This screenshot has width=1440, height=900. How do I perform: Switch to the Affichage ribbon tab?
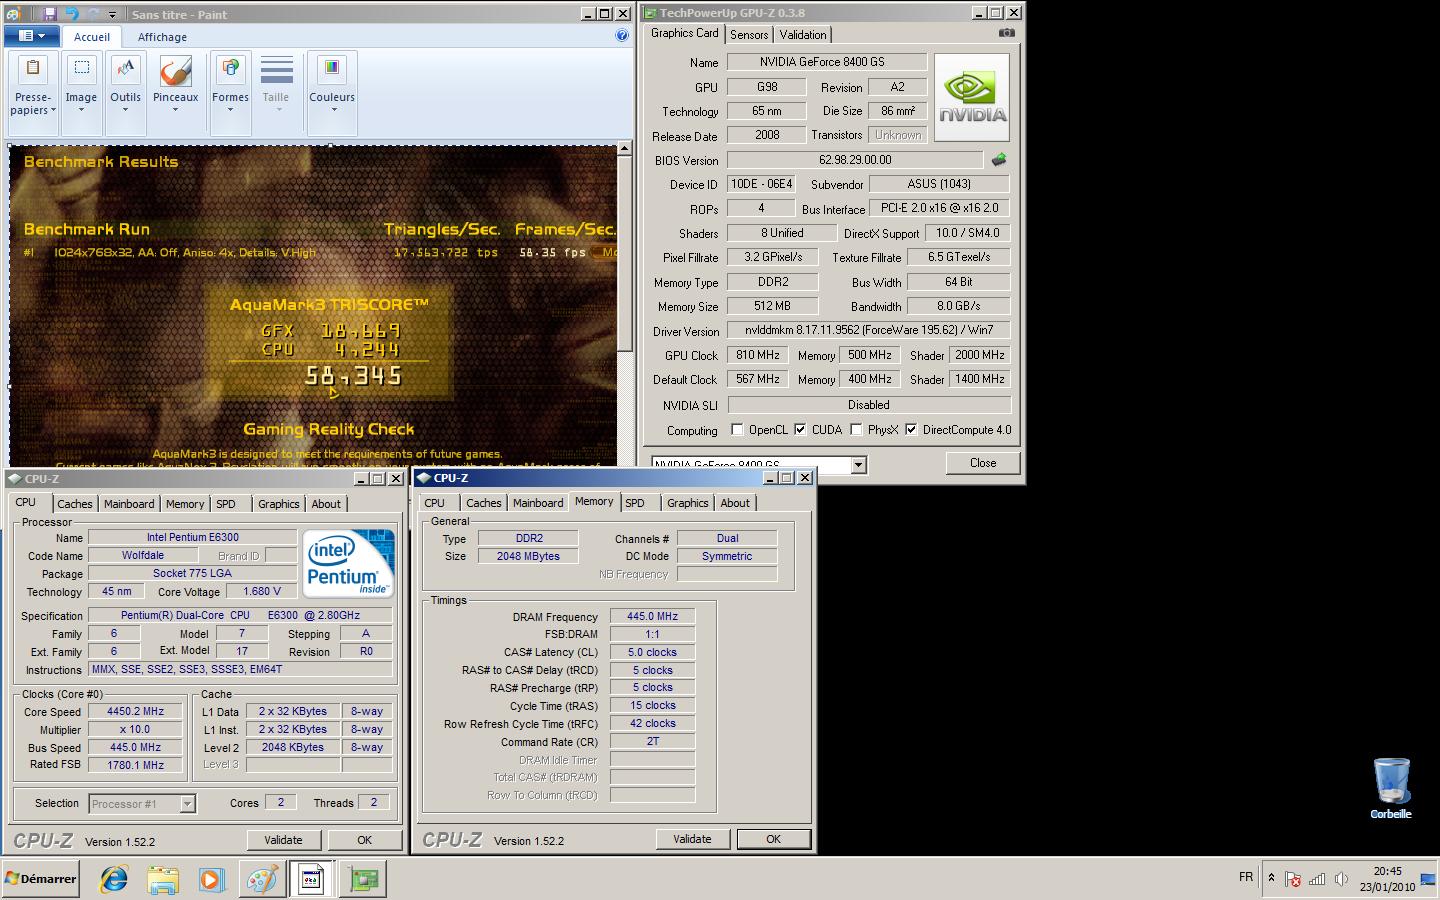[x=162, y=37]
